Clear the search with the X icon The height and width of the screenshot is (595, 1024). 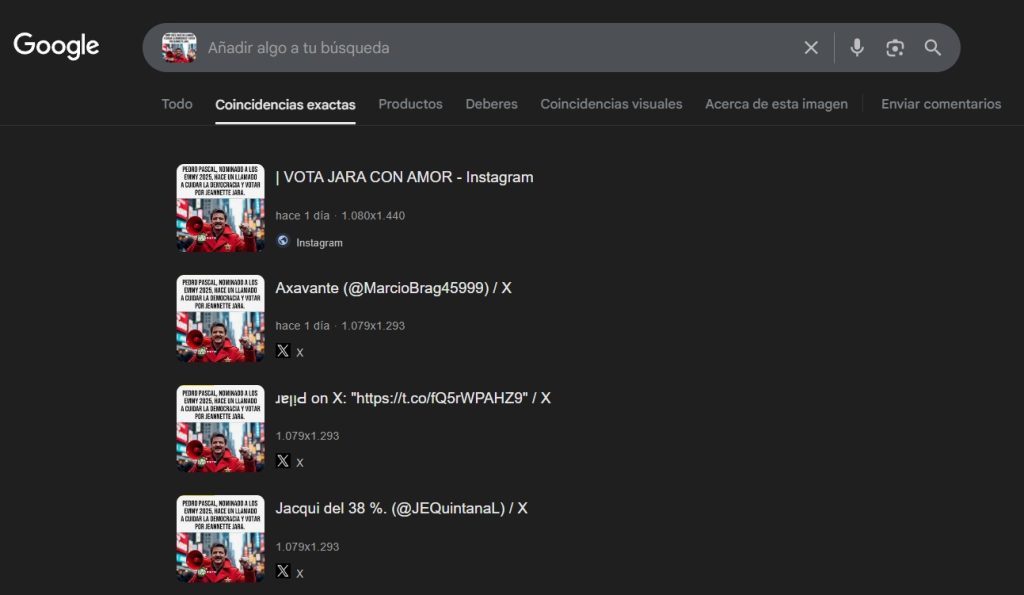[810, 48]
